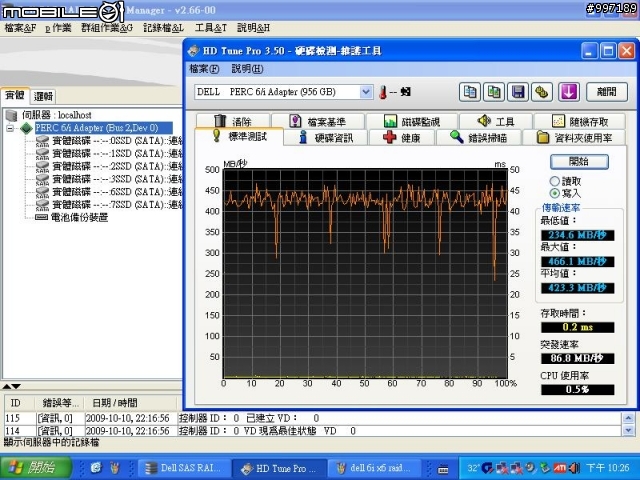Open the DELL PERC 6/i drive dropdown

pyautogui.click(x=366, y=92)
